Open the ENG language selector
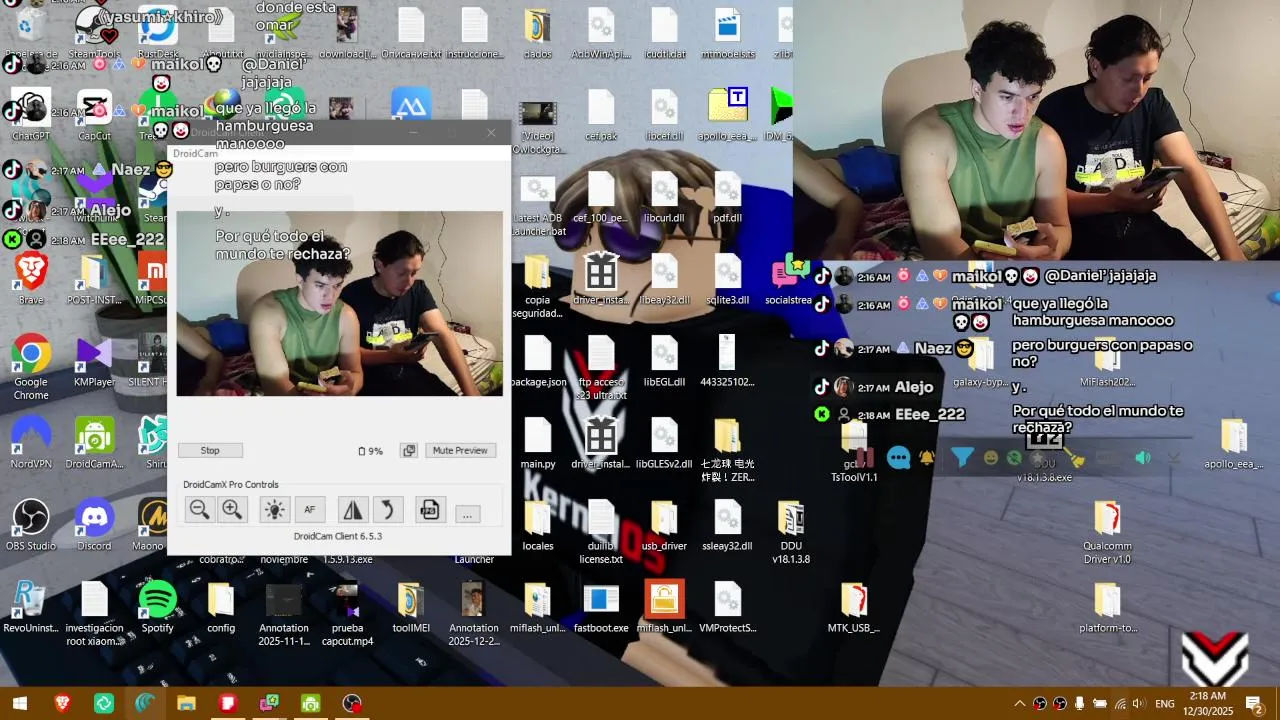 [1165, 703]
